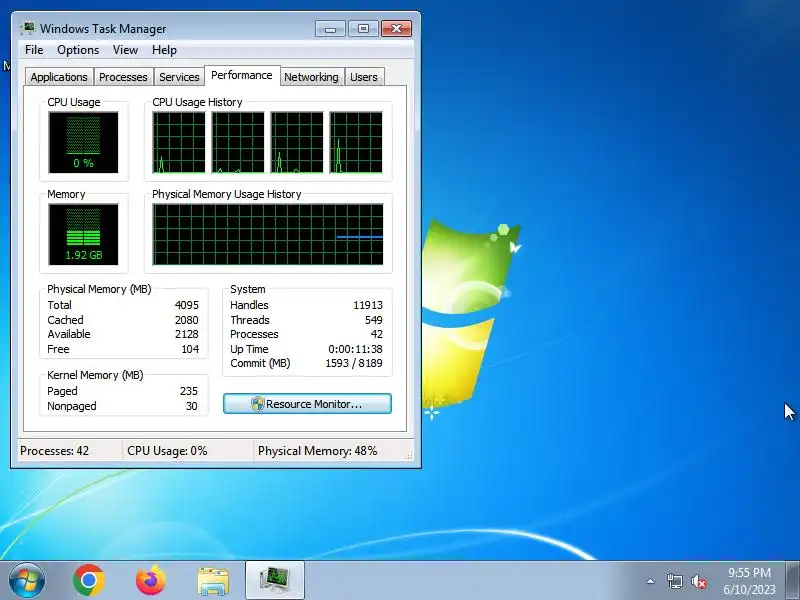
Task: Close the Task Manager window
Action: (396, 29)
